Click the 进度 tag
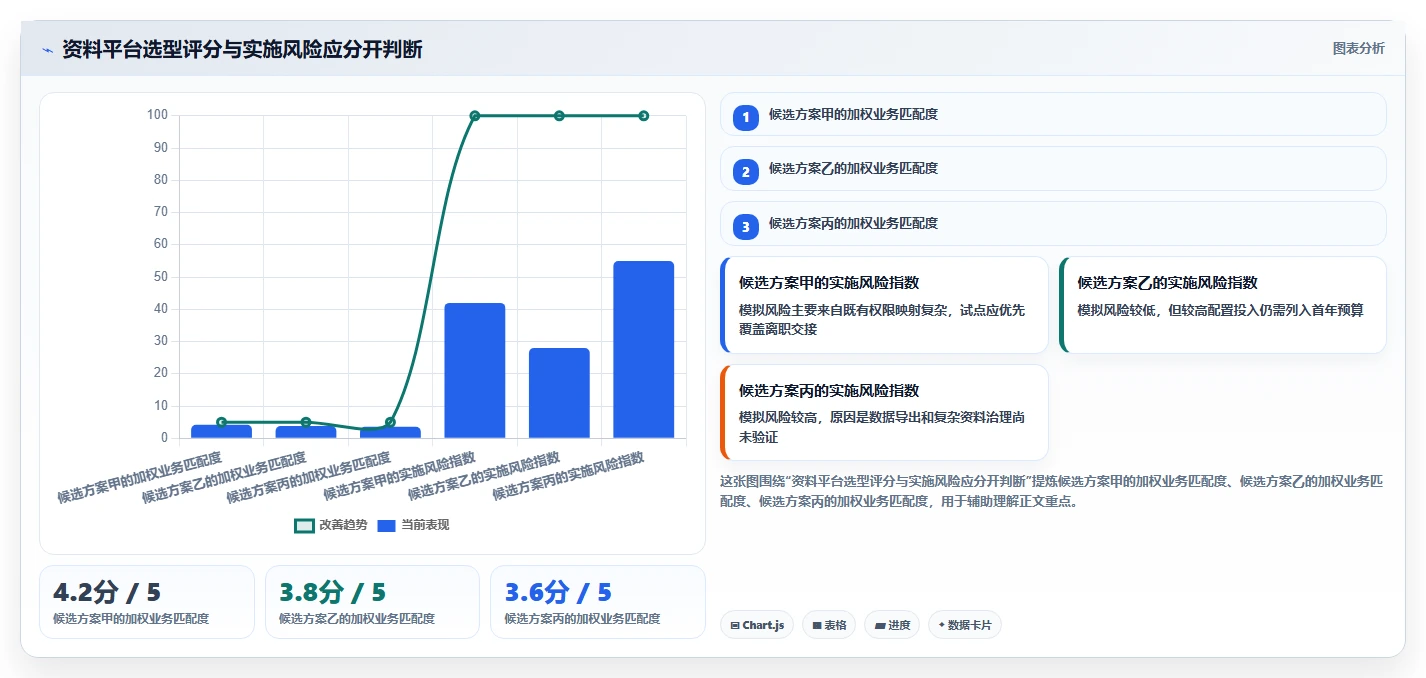The height and width of the screenshot is (678, 1426). tap(892, 625)
